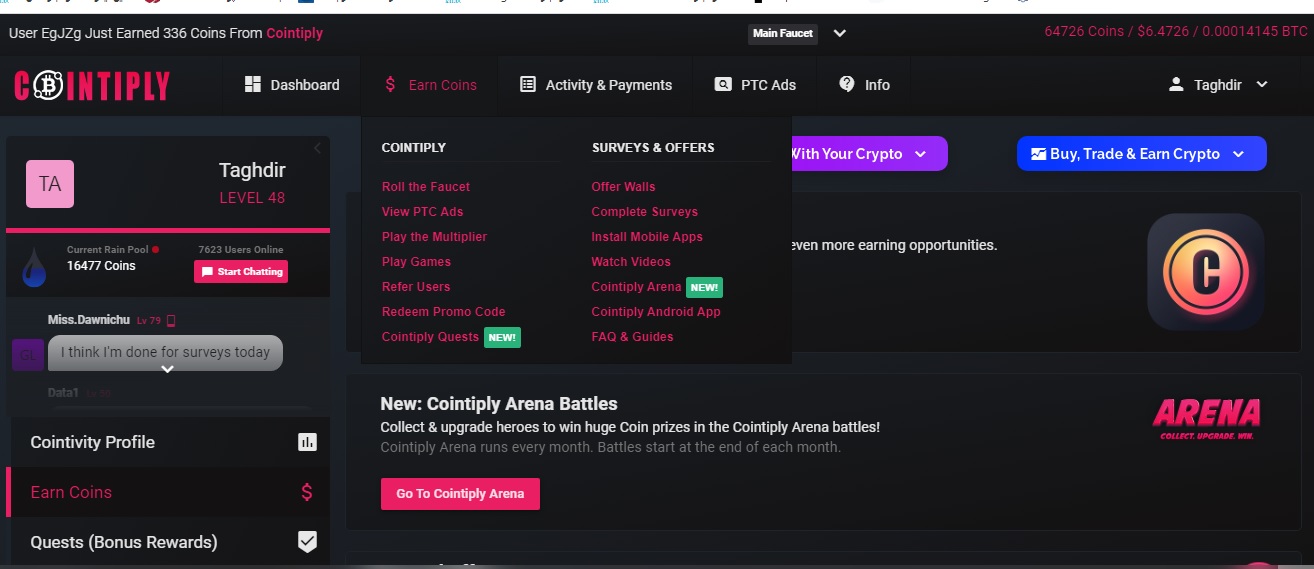Select Cointiply Android App link
1314x569 pixels.
click(x=656, y=312)
